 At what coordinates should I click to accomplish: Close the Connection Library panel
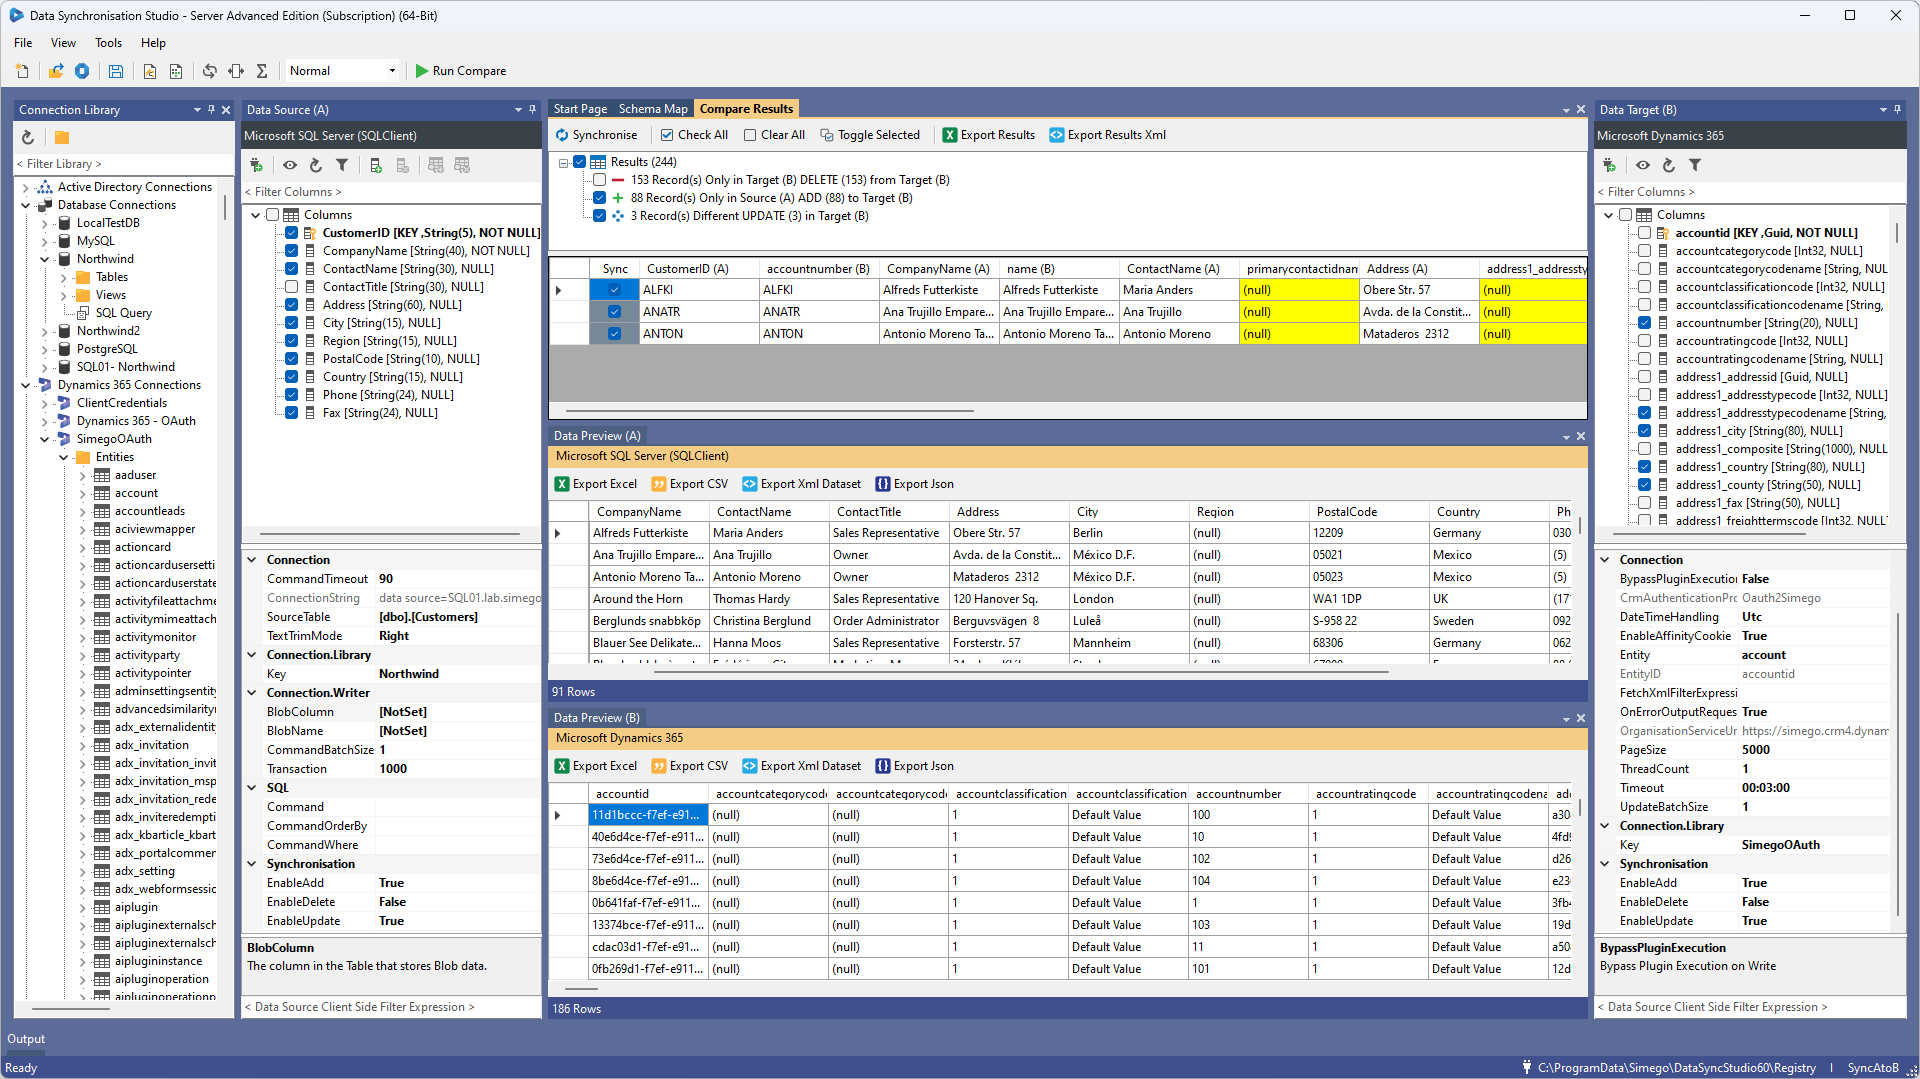click(226, 110)
